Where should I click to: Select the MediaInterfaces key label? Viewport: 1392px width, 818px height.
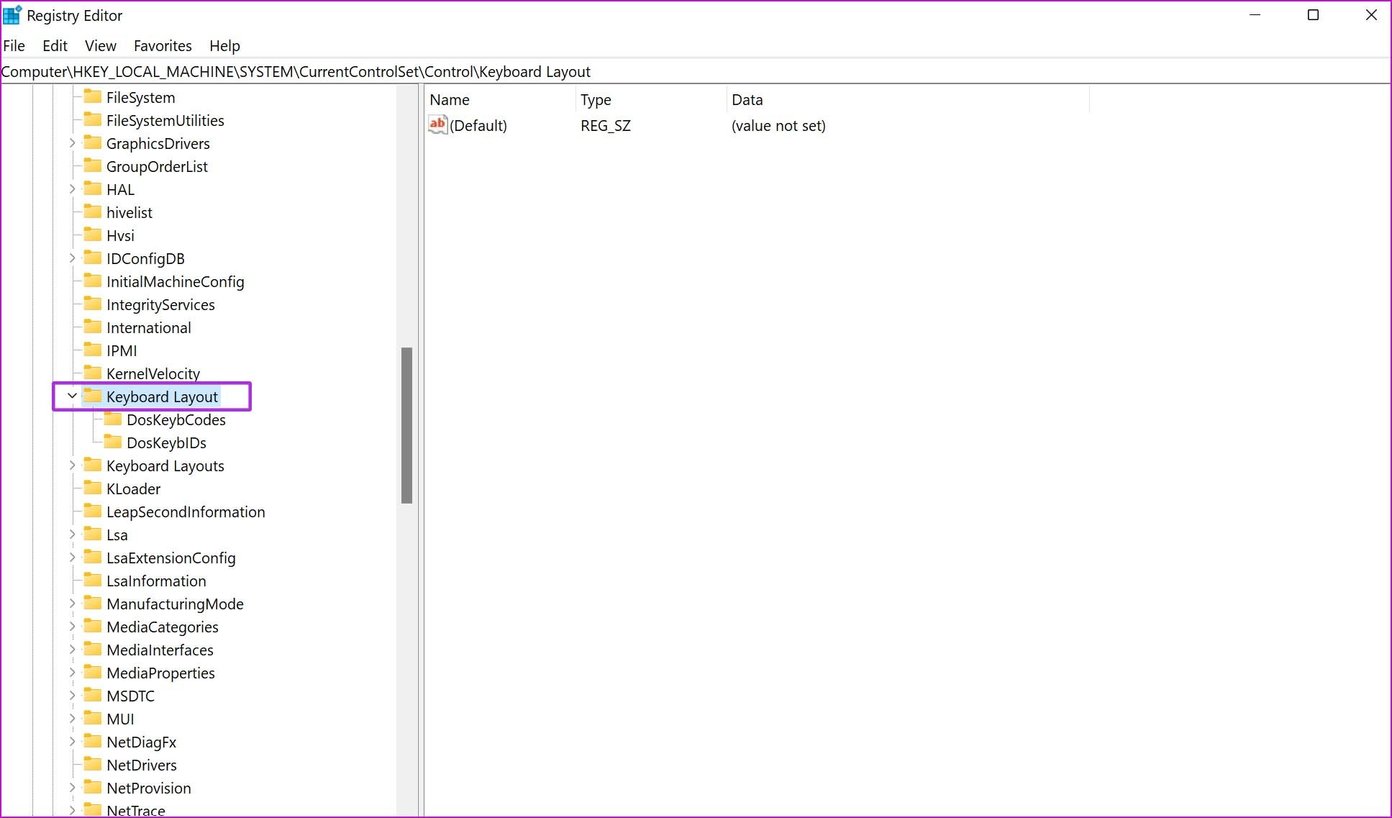click(160, 650)
